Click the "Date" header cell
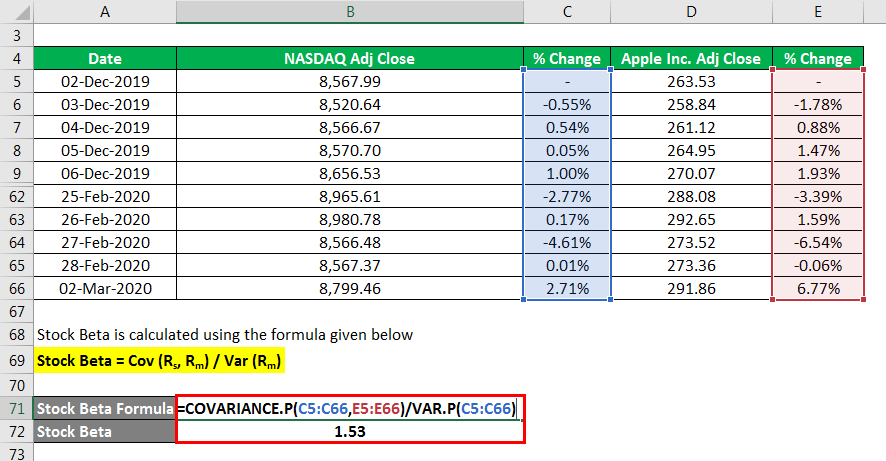 [x=104, y=59]
